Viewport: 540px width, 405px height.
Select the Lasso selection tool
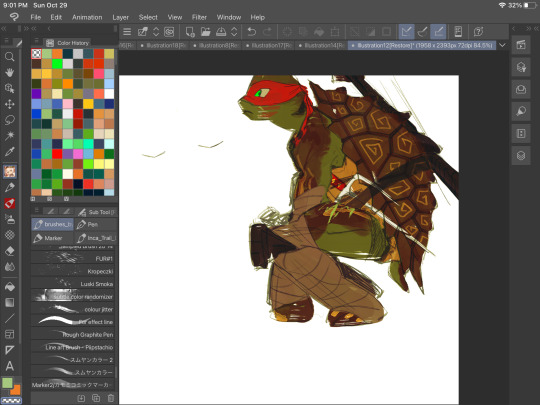point(10,120)
